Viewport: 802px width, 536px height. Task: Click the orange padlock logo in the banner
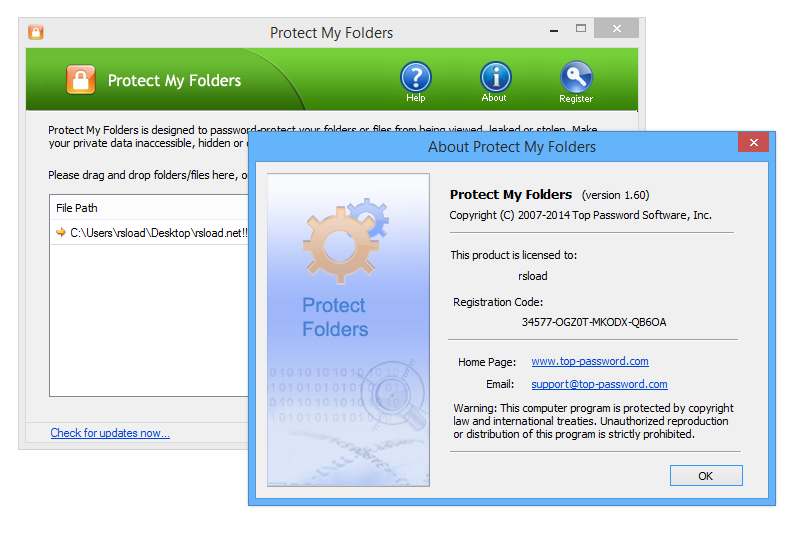pyautogui.click(x=81, y=80)
